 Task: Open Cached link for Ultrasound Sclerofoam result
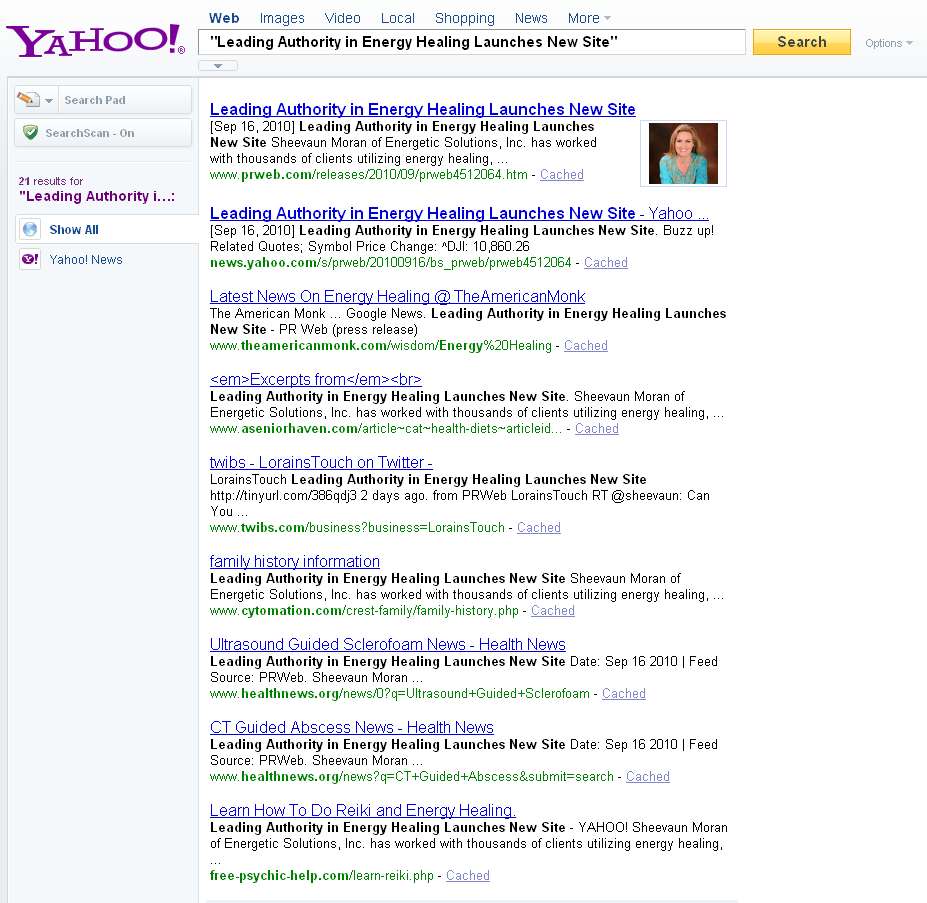pos(624,694)
